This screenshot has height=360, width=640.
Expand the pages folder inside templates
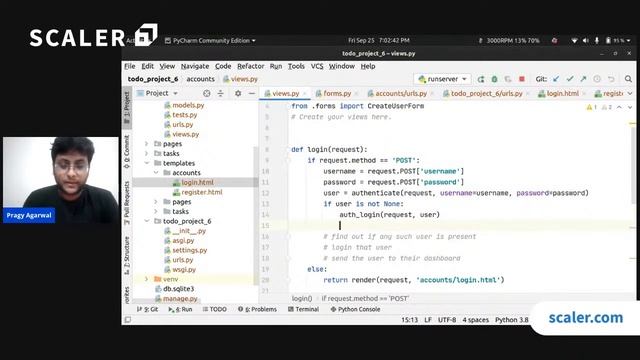click(x=156, y=202)
